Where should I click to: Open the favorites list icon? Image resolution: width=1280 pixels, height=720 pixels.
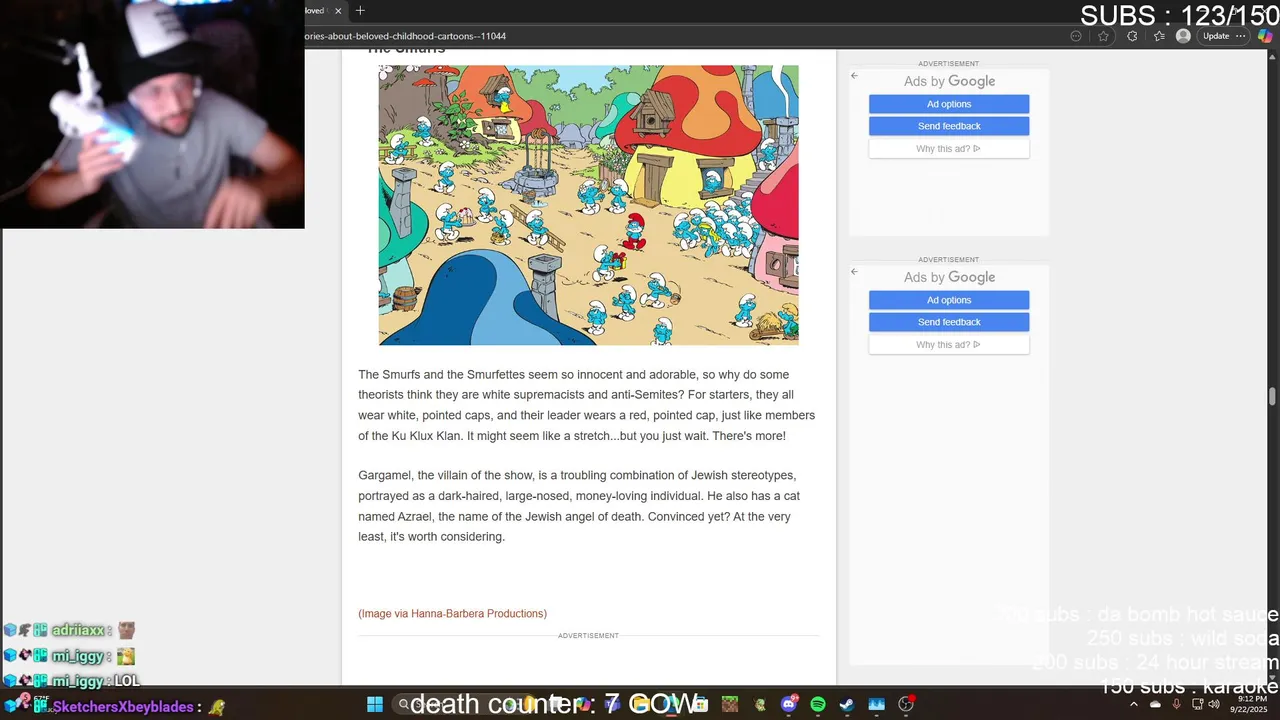1159,36
